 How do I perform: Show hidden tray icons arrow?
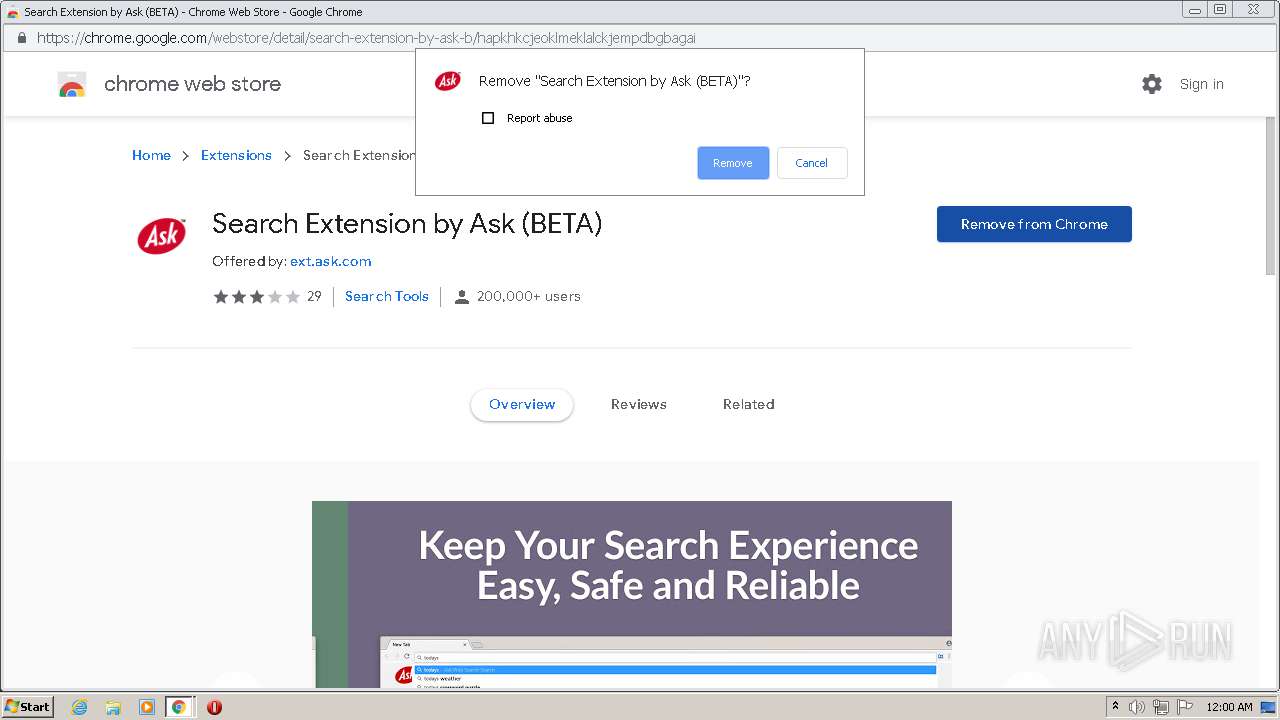(x=1115, y=707)
